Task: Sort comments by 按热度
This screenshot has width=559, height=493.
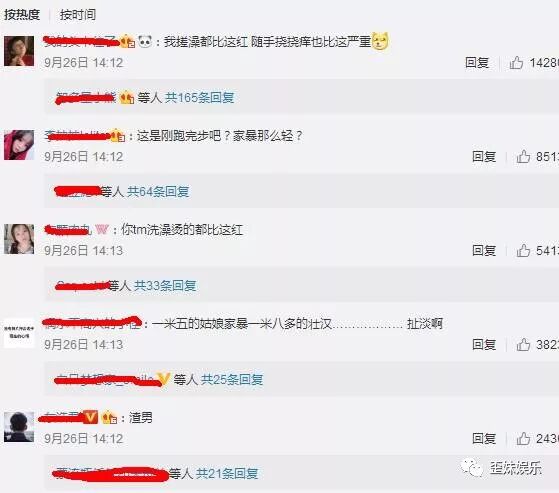Action: point(22,15)
